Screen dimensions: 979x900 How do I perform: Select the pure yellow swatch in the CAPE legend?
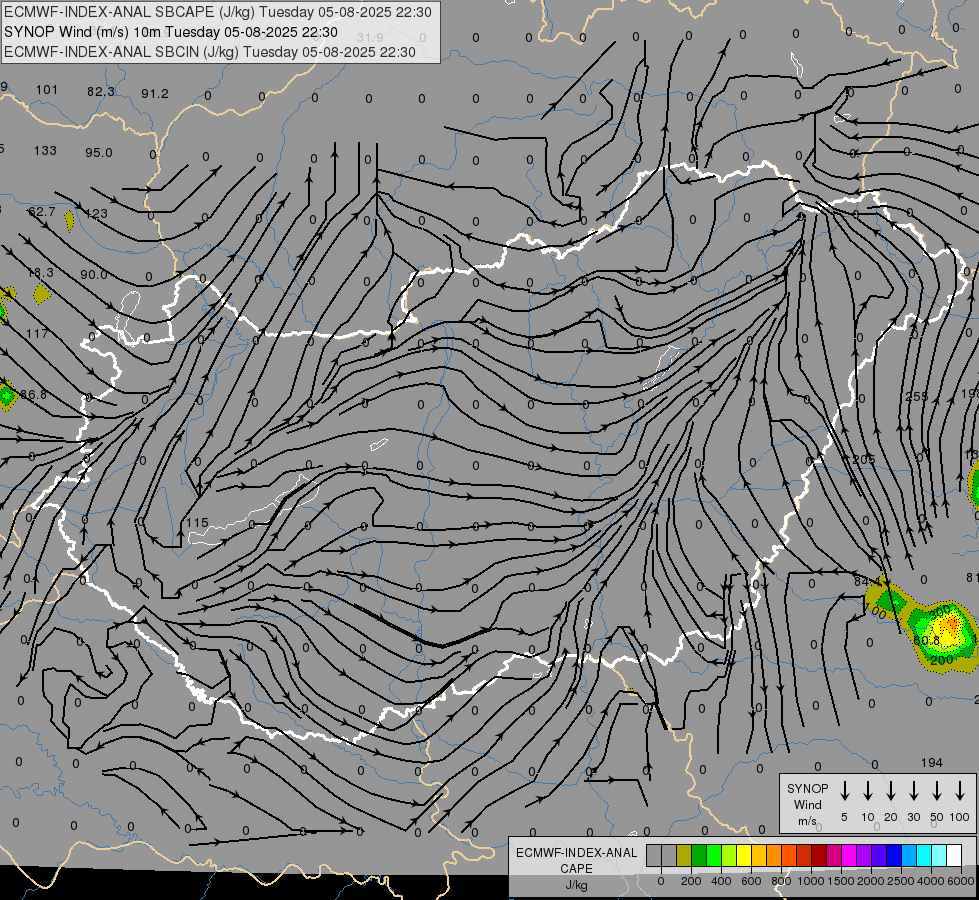click(x=744, y=856)
